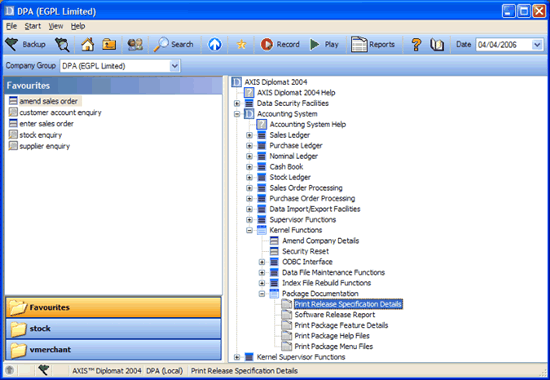Viewport: 550px width, 380px height.
Task: Open the Company Group combo box
Action: point(120,66)
